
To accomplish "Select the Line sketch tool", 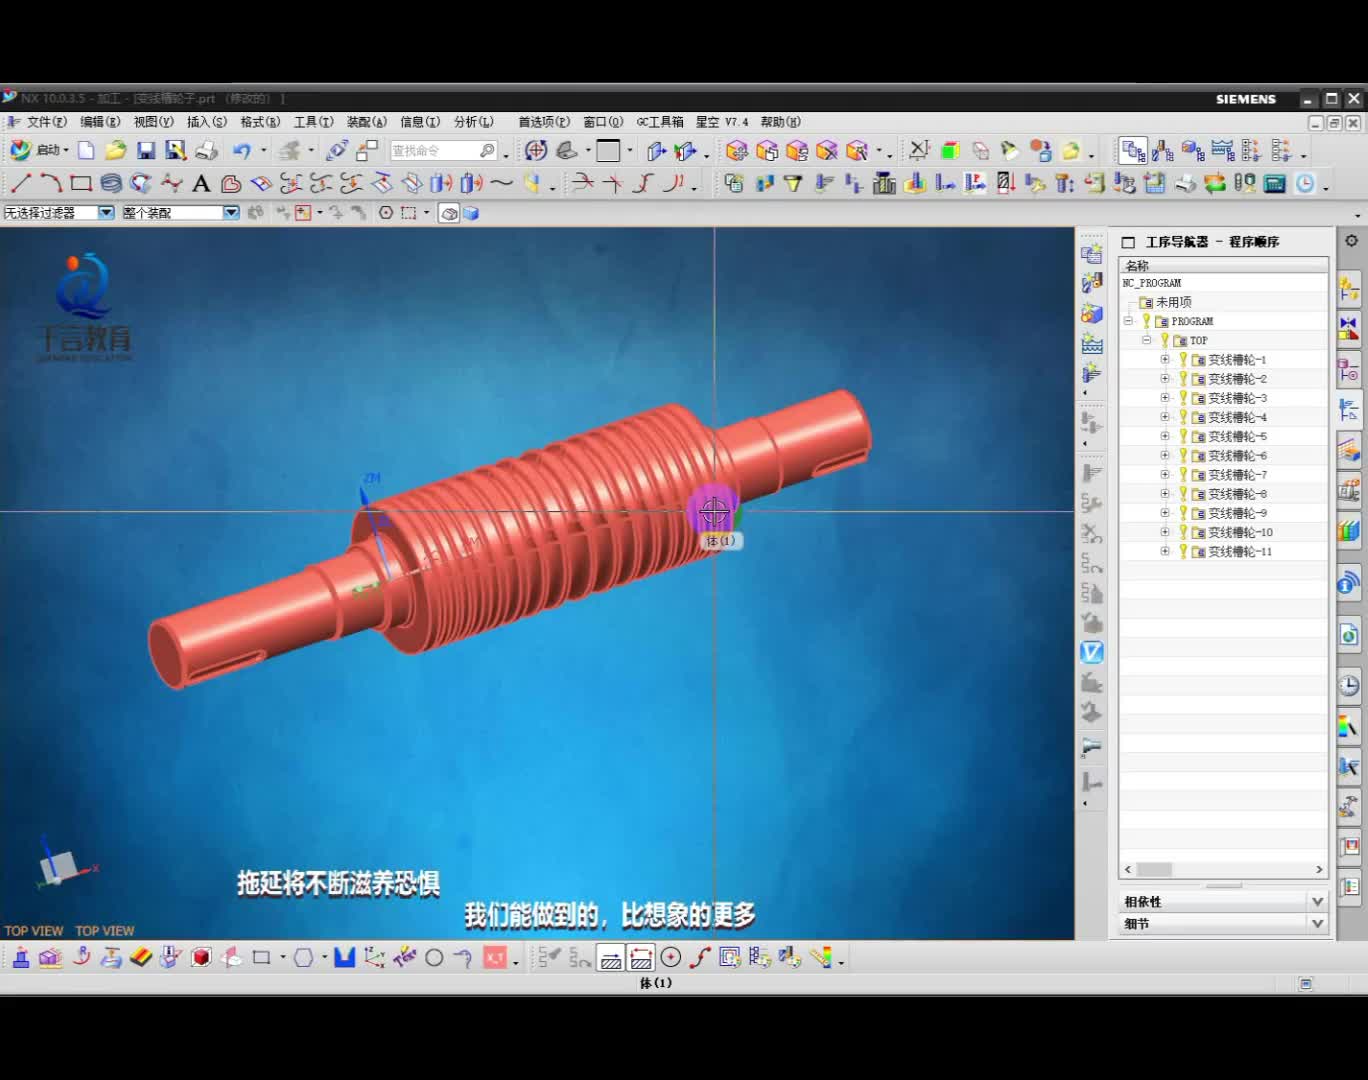I will click(x=21, y=183).
